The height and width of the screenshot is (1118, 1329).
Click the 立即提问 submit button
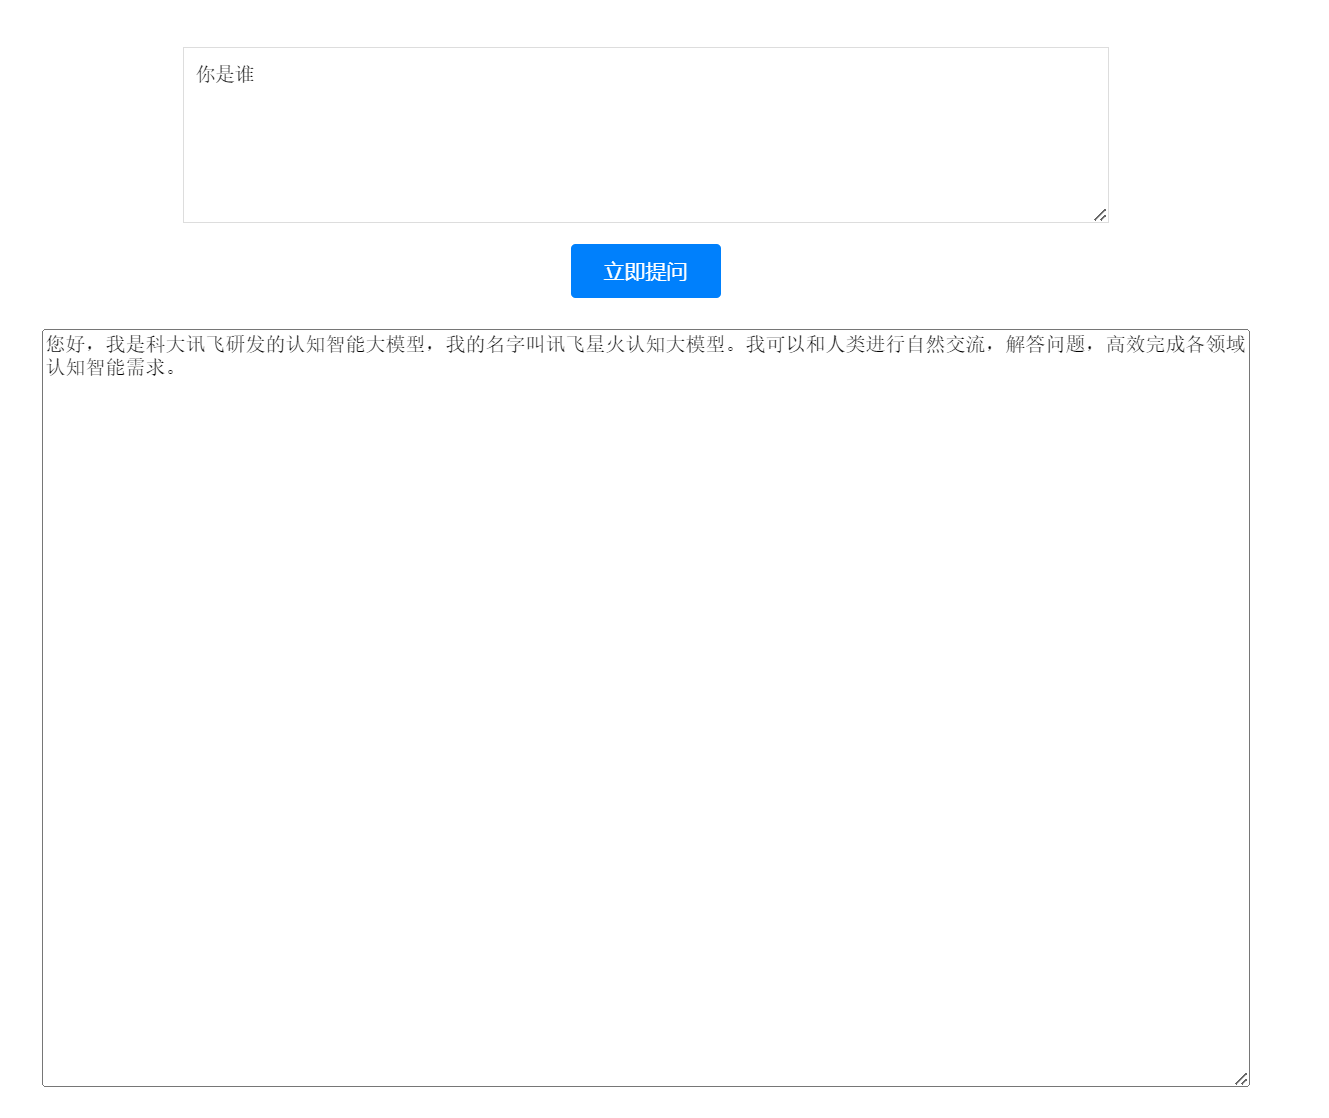(645, 271)
